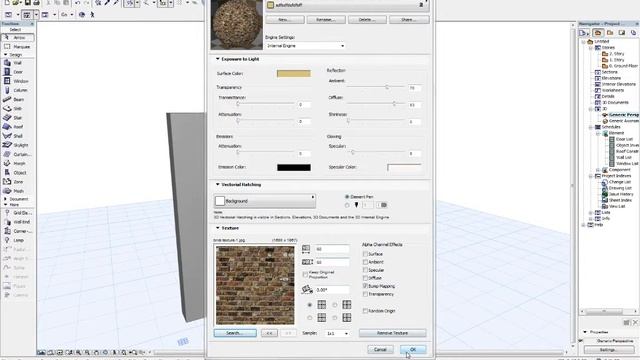Open Project Map view in Navigator
The width and height of the screenshot is (640, 360).
[x=598, y=33]
